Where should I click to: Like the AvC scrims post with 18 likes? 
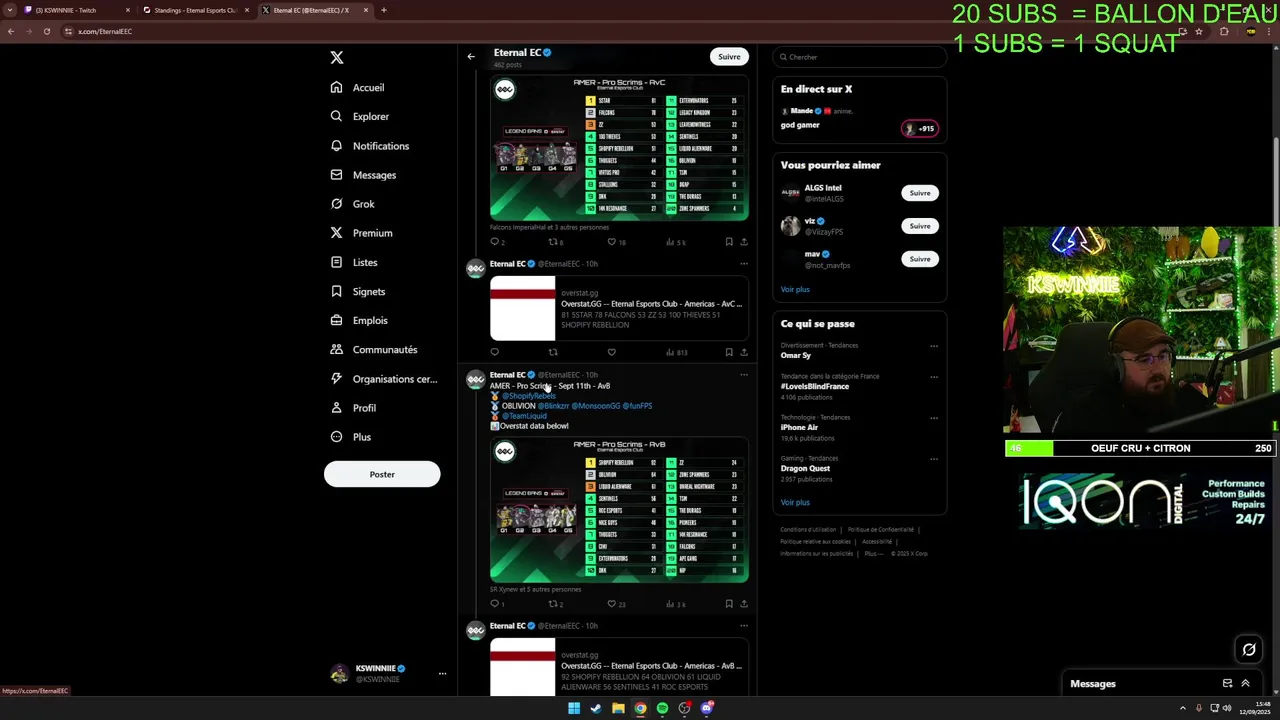coord(612,242)
